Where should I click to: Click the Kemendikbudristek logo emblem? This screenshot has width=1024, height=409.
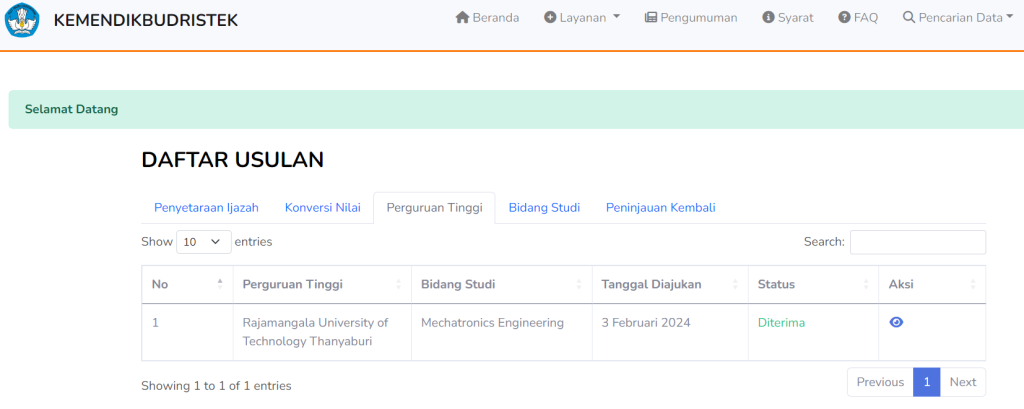(x=22, y=20)
